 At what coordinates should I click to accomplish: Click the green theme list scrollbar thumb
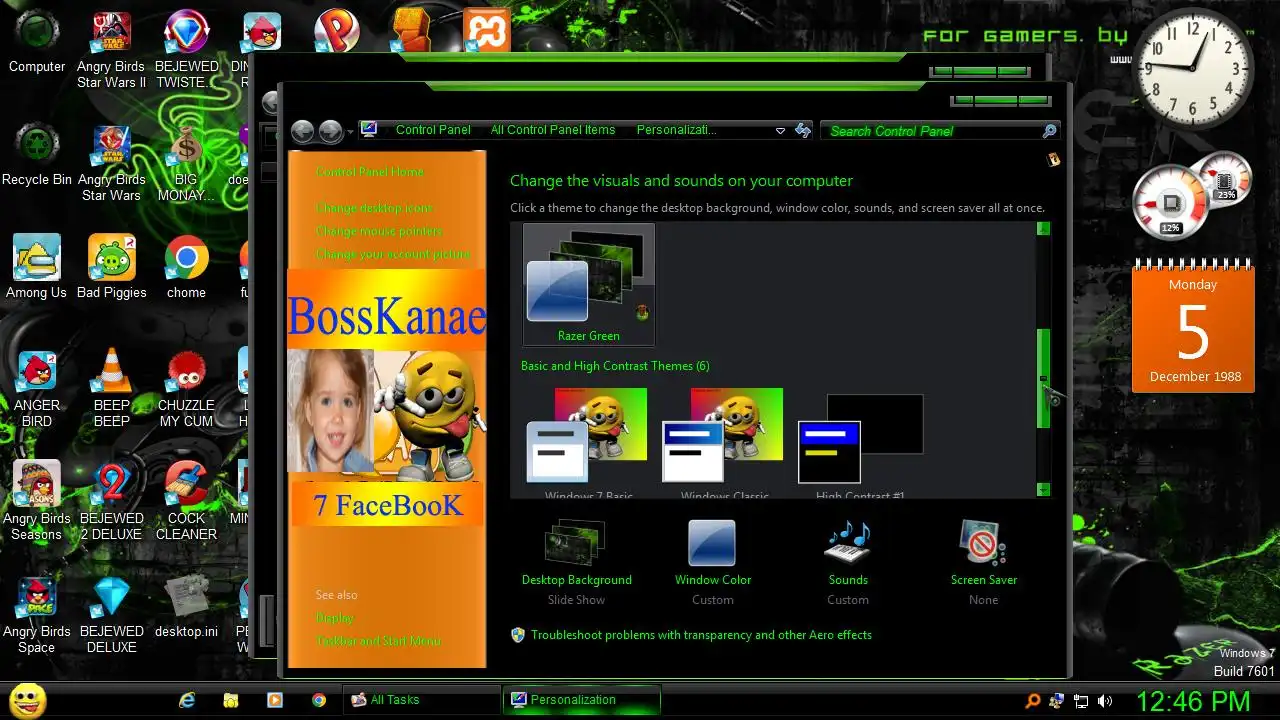click(x=1043, y=378)
